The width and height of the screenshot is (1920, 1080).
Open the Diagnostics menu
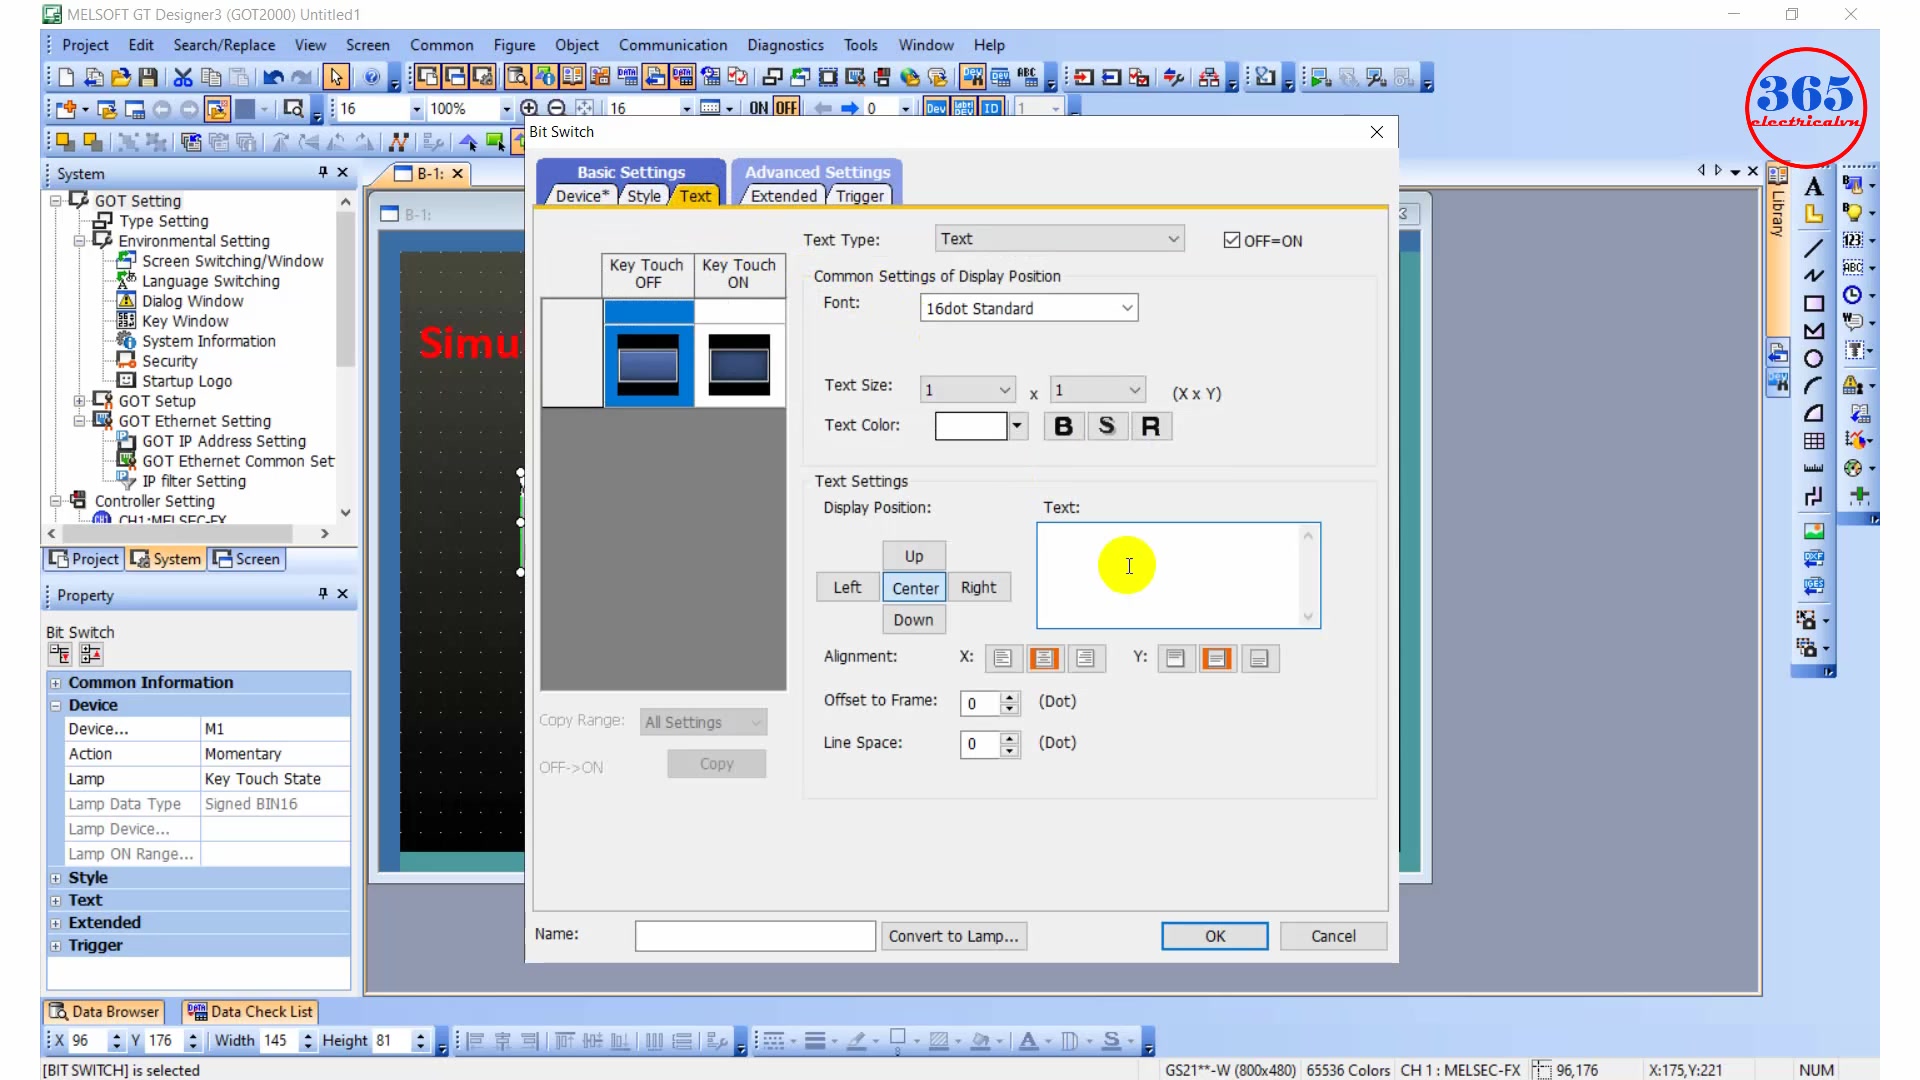(x=785, y=45)
